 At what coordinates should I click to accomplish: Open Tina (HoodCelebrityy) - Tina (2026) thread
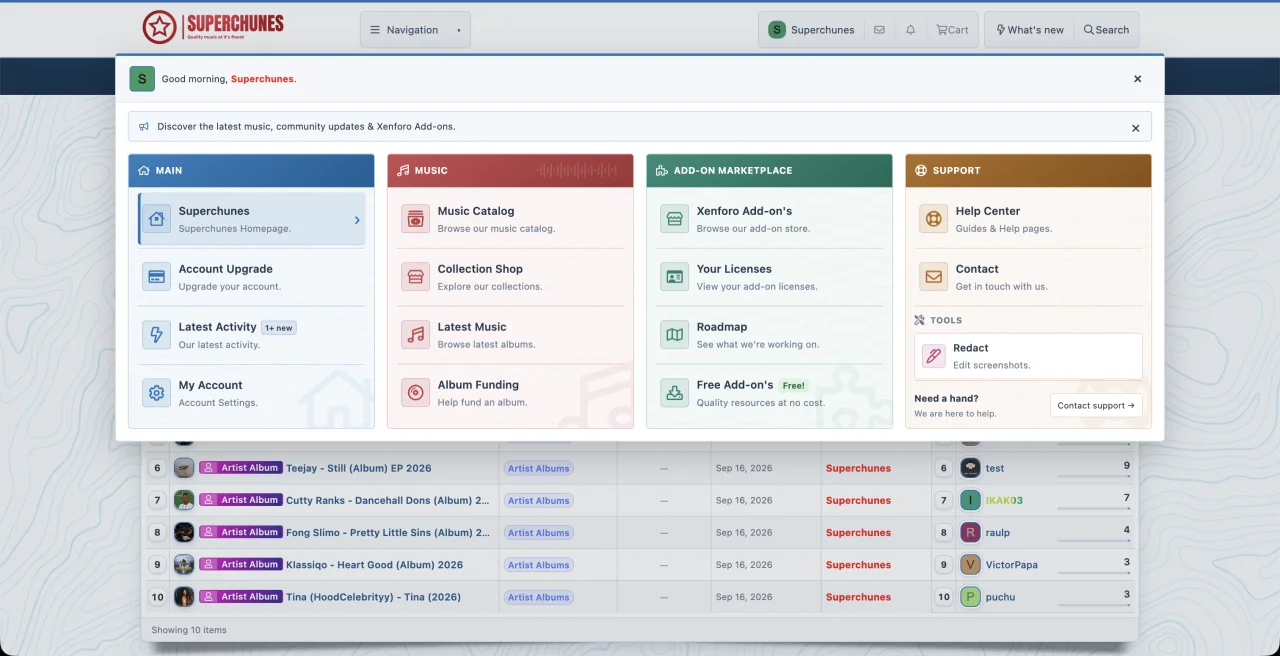coord(373,597)
